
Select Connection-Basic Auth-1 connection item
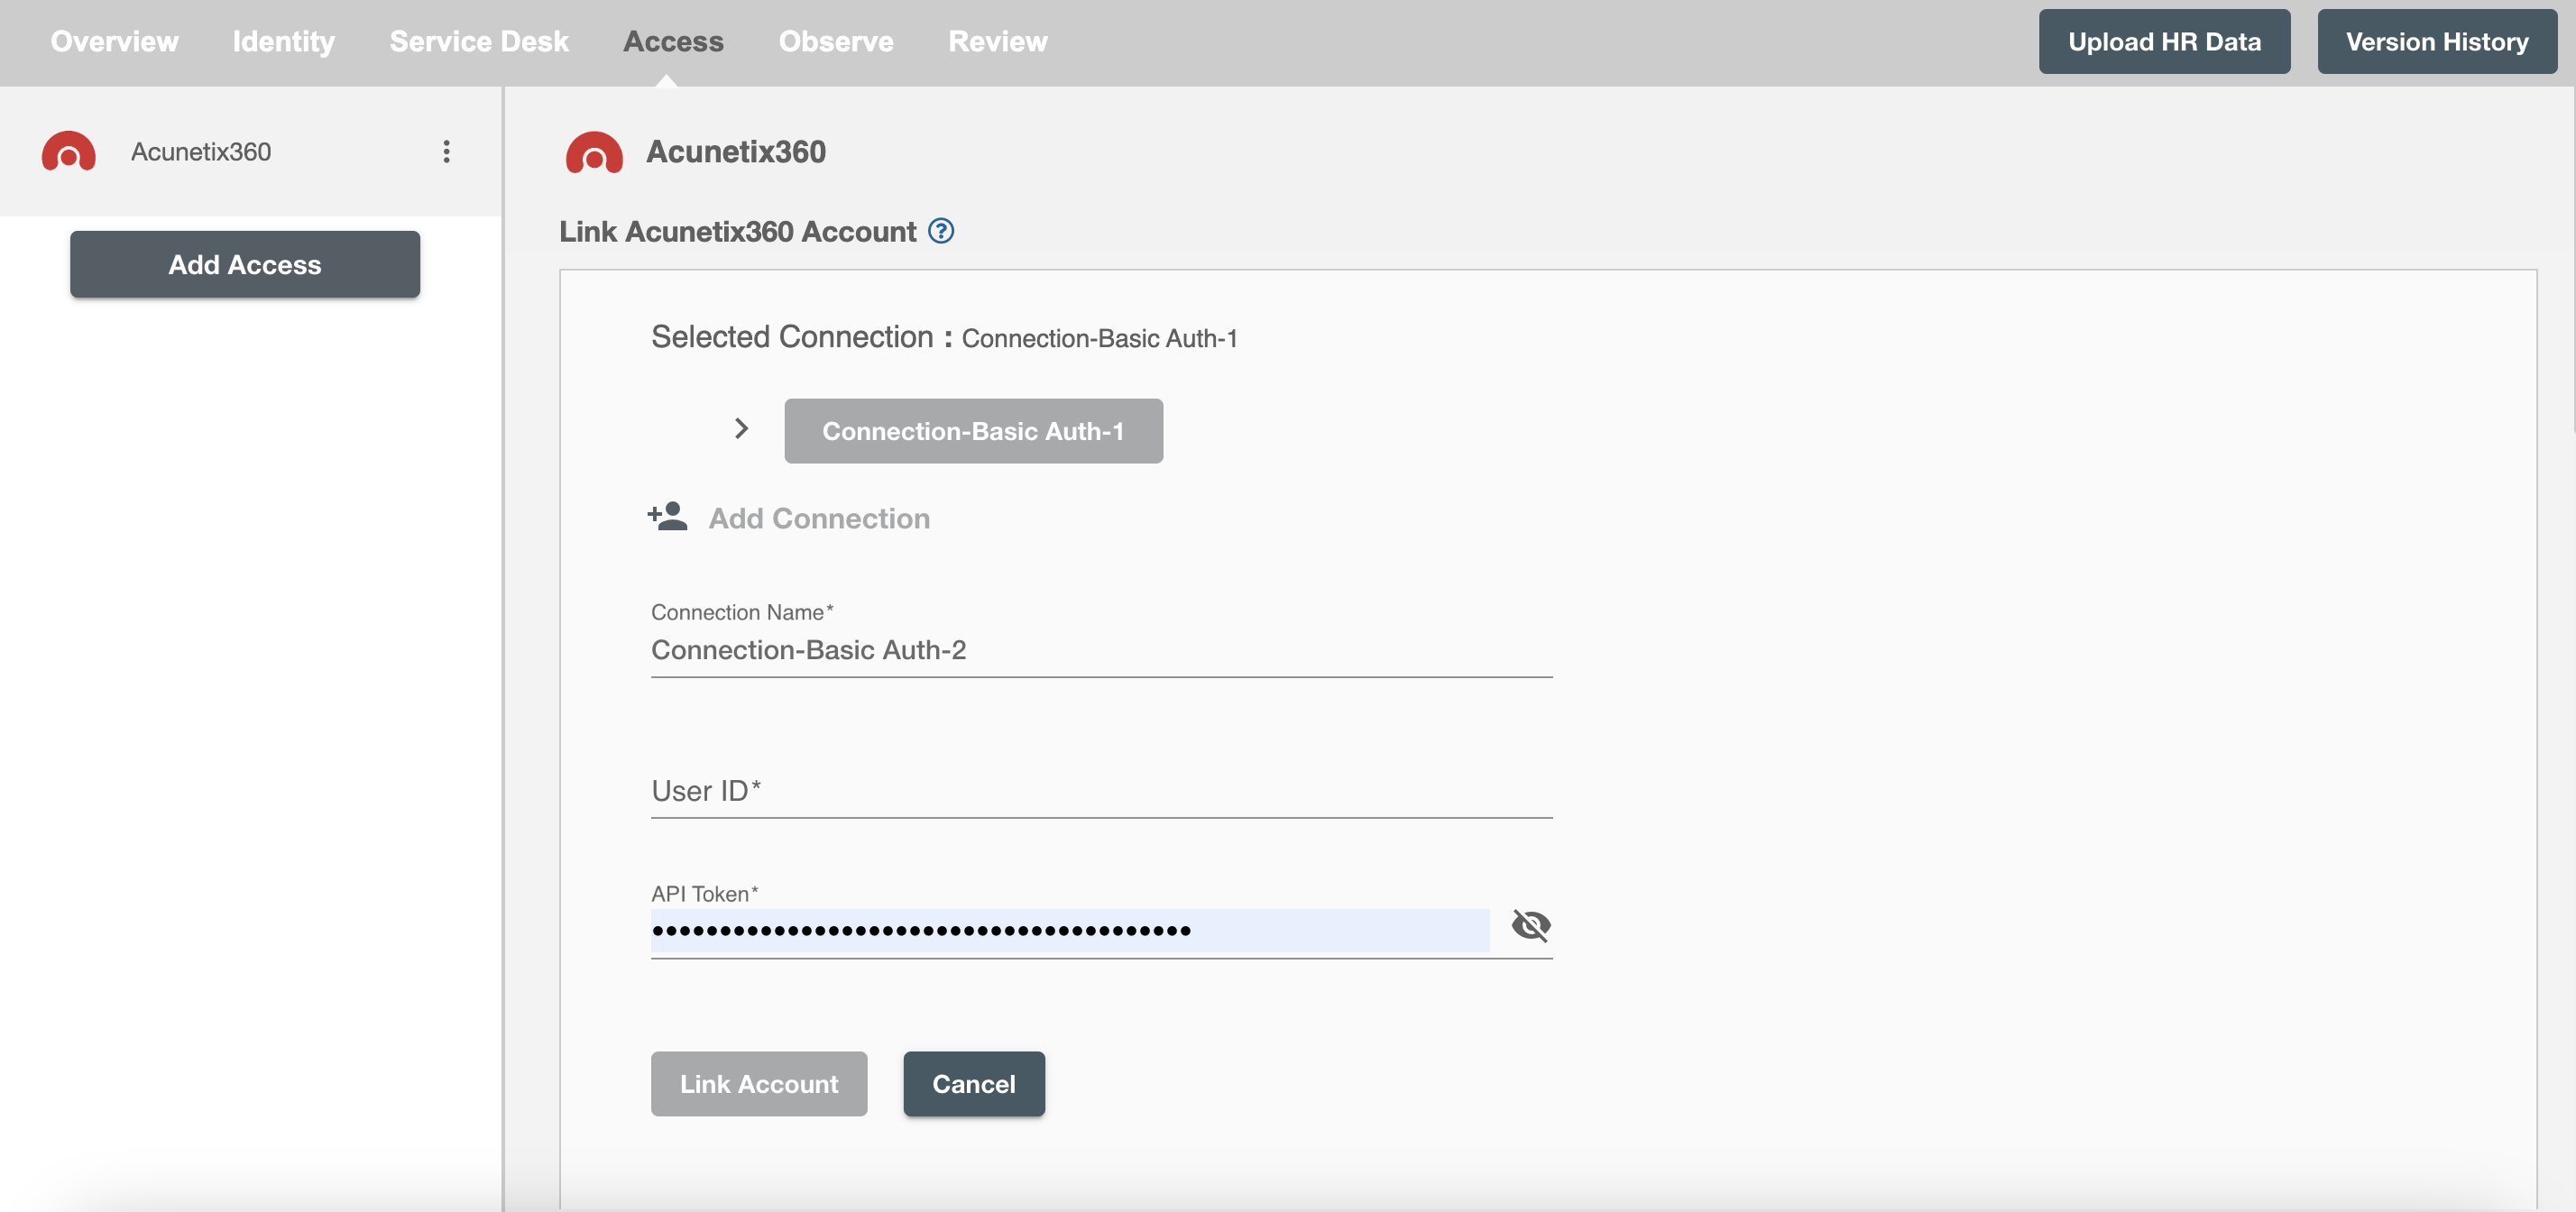974,428
